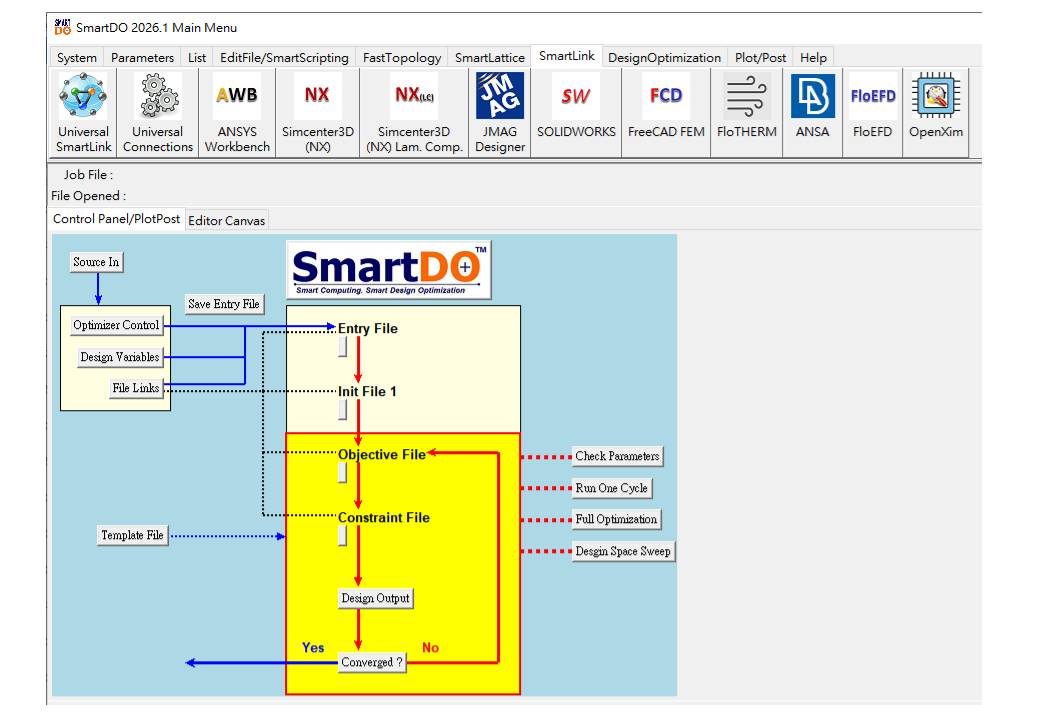The image size is (1040, 720).
Task: Select the Control Panel/PlotPost tab
Action: pyautogui.click(x=116, y=219)
